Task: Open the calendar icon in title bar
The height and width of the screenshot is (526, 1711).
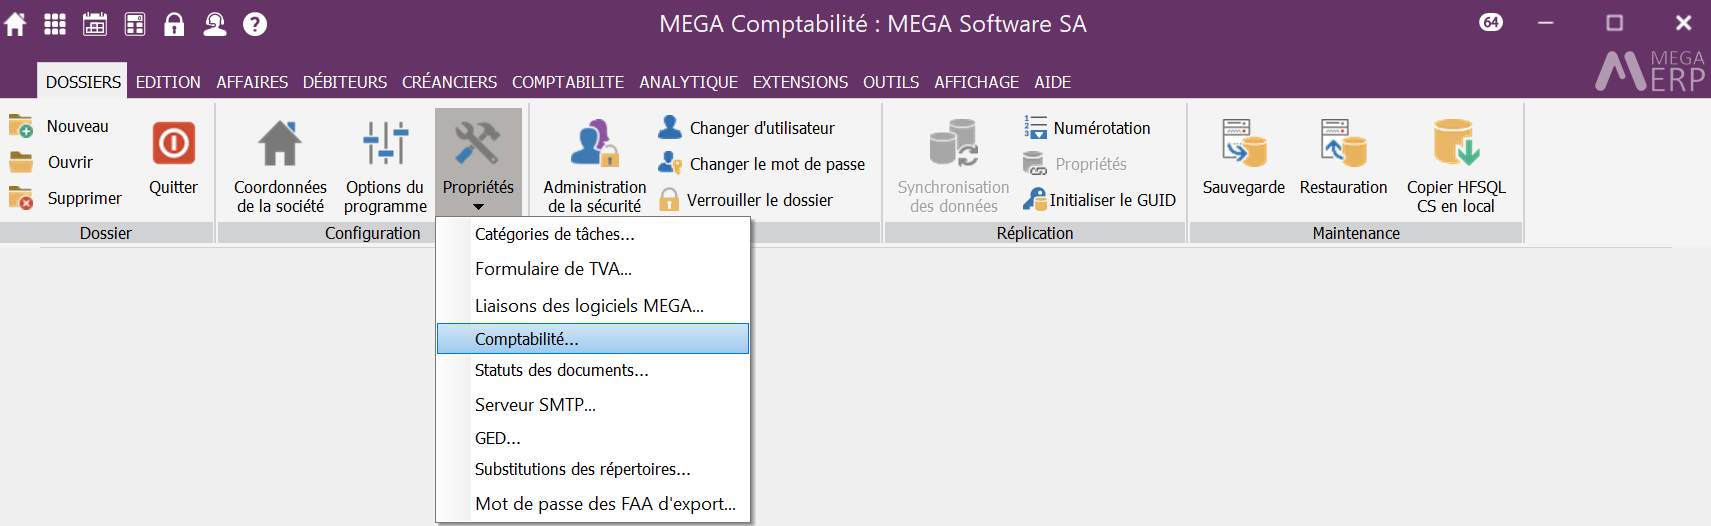Action: click(95, 24)
